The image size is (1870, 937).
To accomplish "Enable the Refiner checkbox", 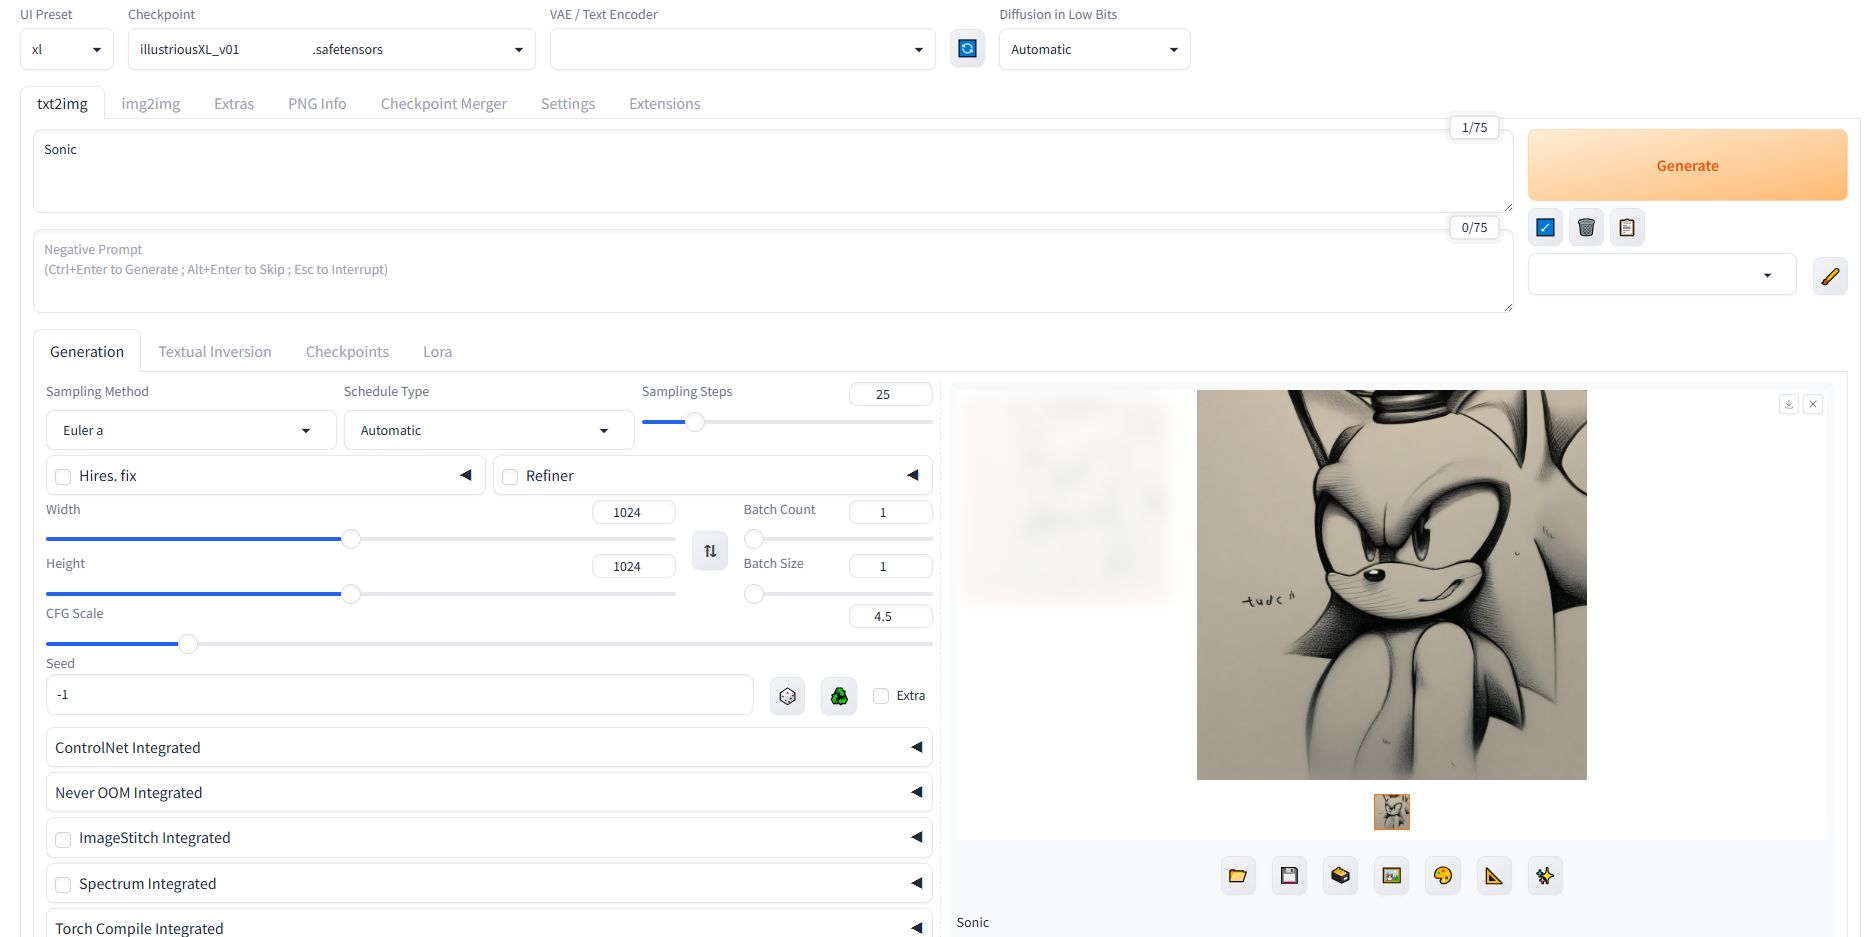I will click(x=510, y=477).
